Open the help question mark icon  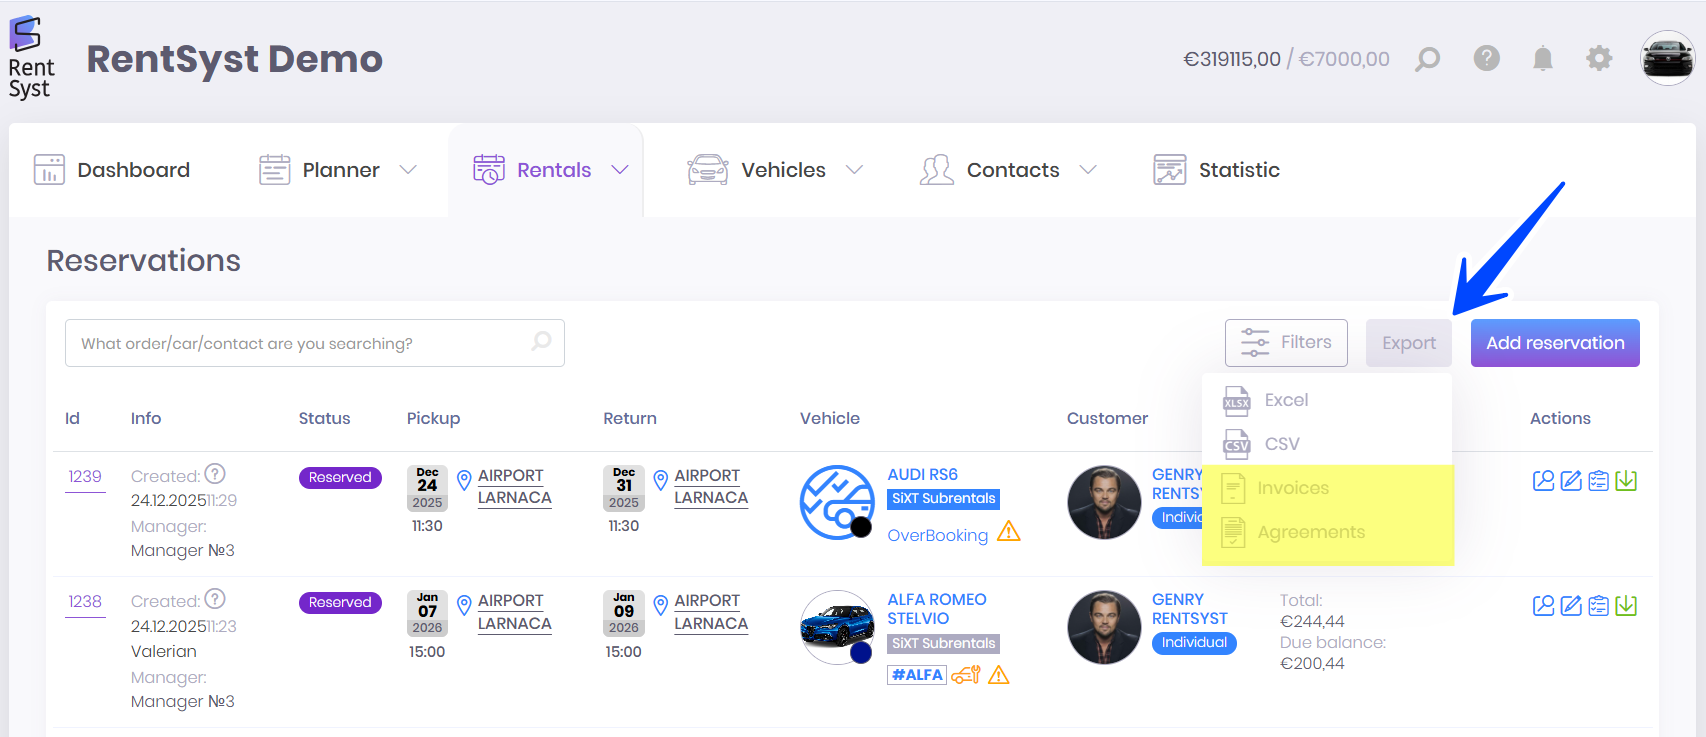(1486, 59)
